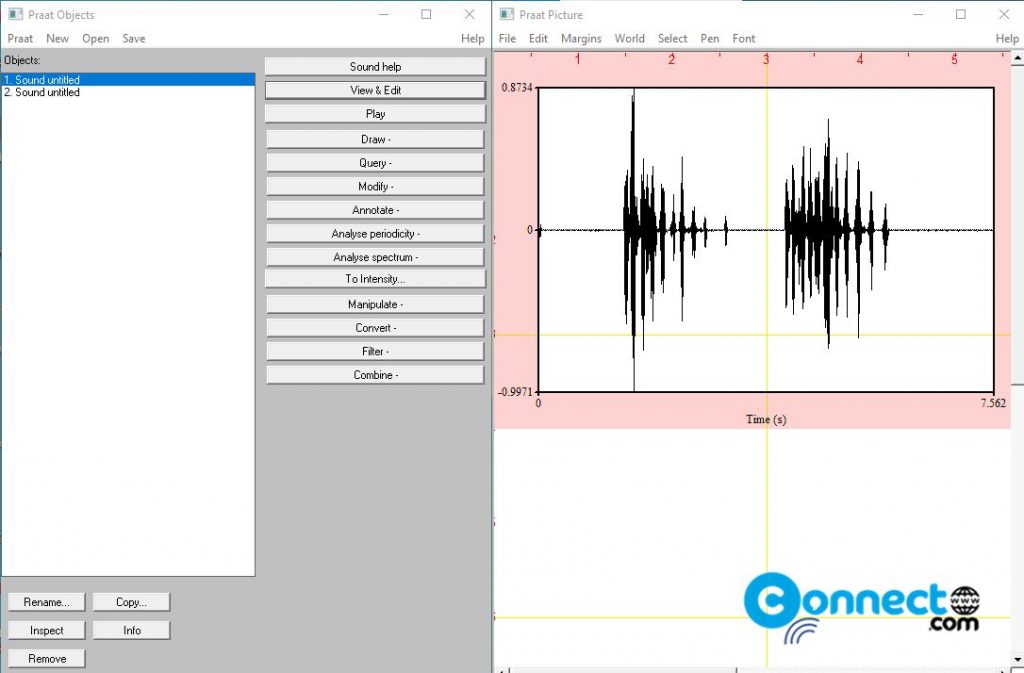
Task: Rename the selected sound object
Action: coord(46,601)
